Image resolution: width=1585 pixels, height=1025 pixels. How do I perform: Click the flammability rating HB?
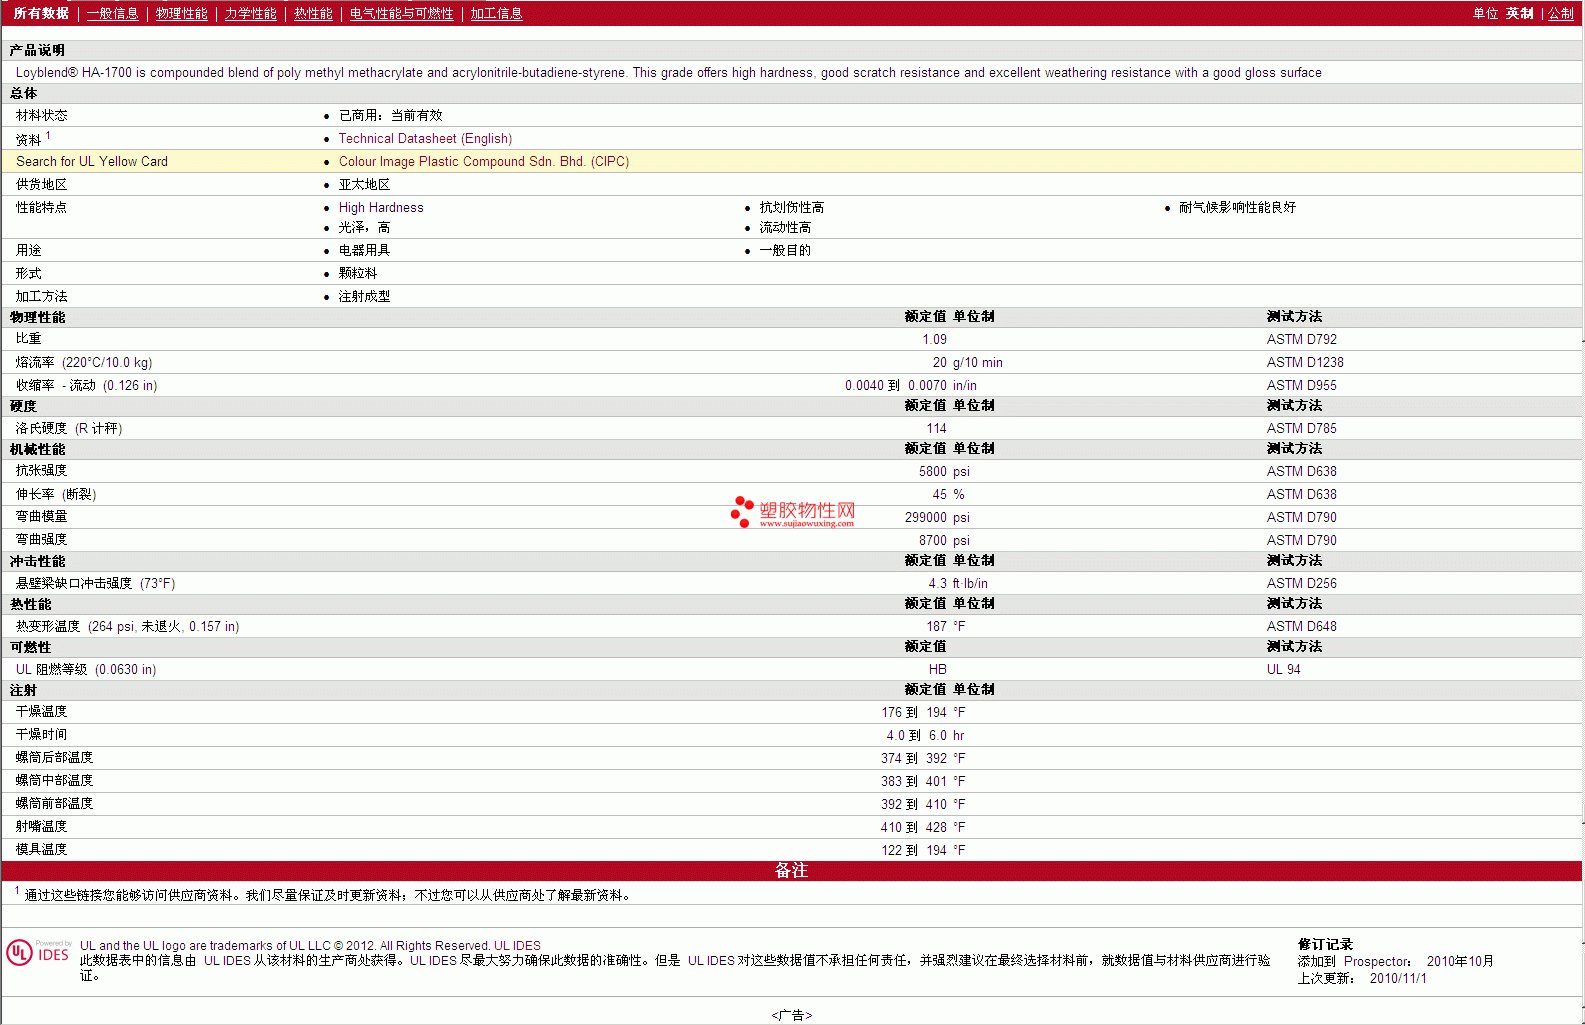point(937,670)
